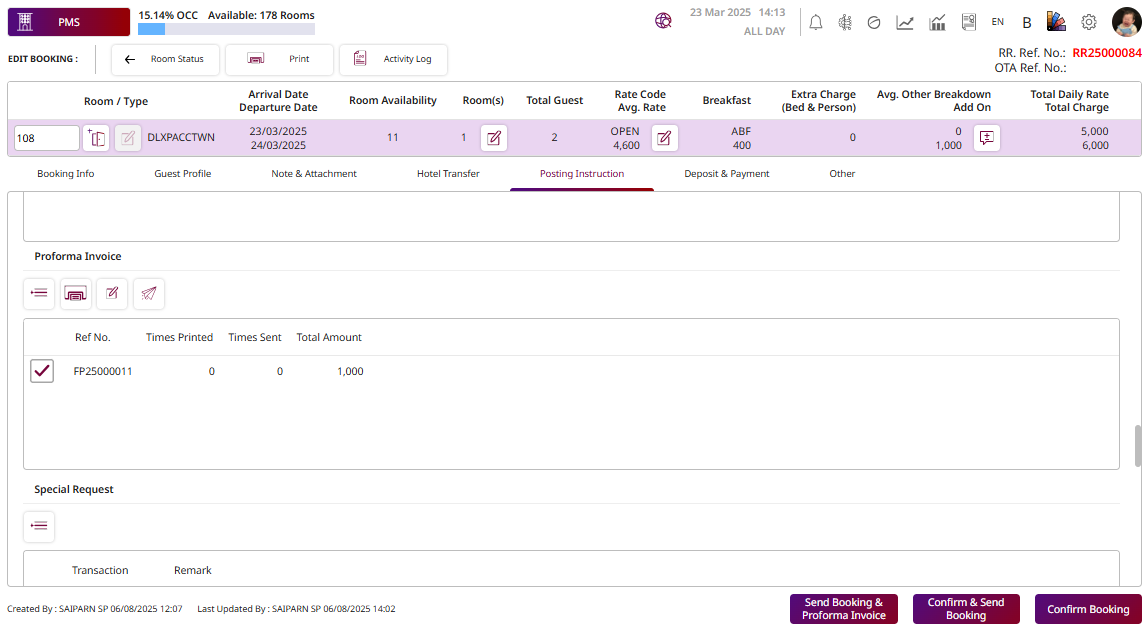Open the Guest Profile tab
This screenshot has height=632, width=1147.
point(182,174)
